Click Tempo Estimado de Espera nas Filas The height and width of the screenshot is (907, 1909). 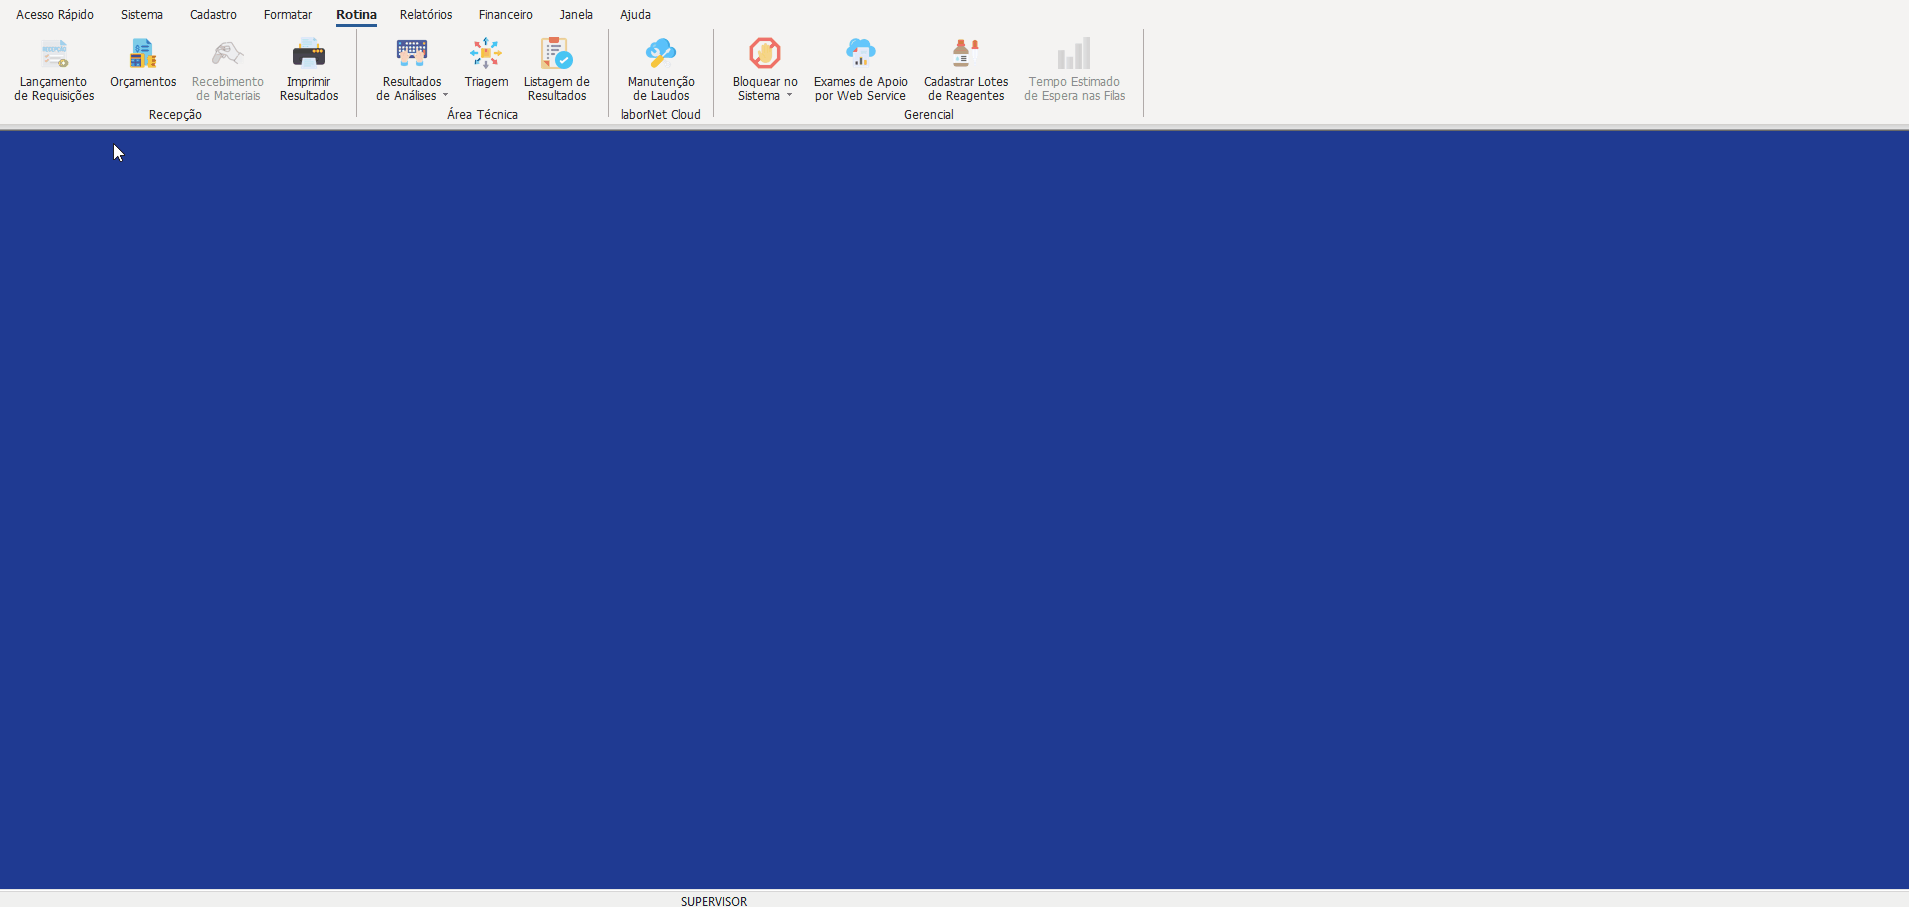(x=1074, y=54)
